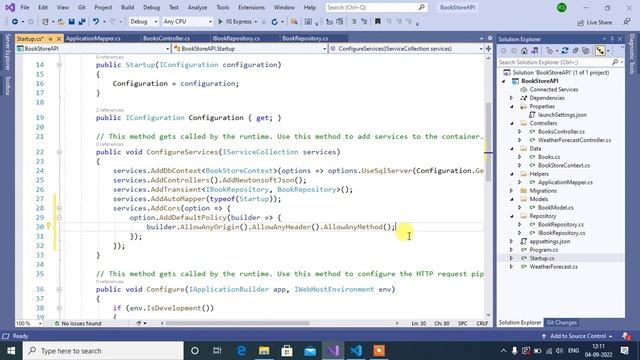Switch to the IBookRepository.cs tab
Screen dimensions: 640x360
point(236,38)
